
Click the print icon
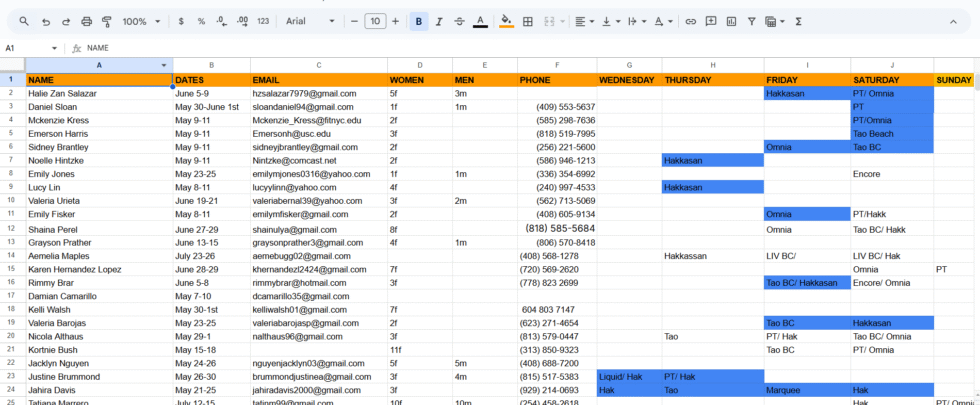pyautogui.click(x=87, y=21)
